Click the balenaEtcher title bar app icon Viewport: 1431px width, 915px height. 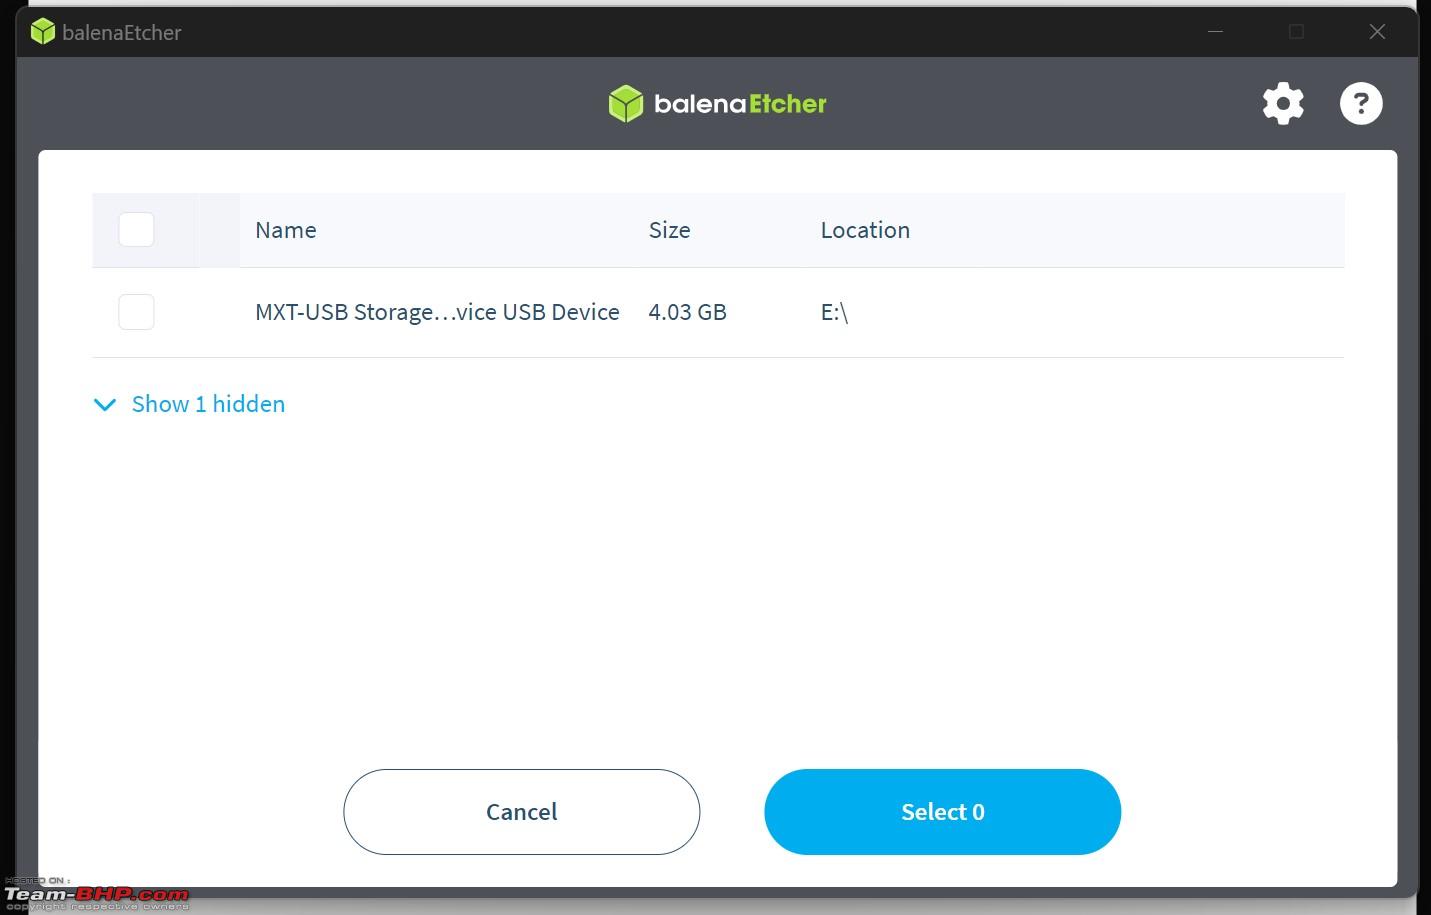[43, 32]
